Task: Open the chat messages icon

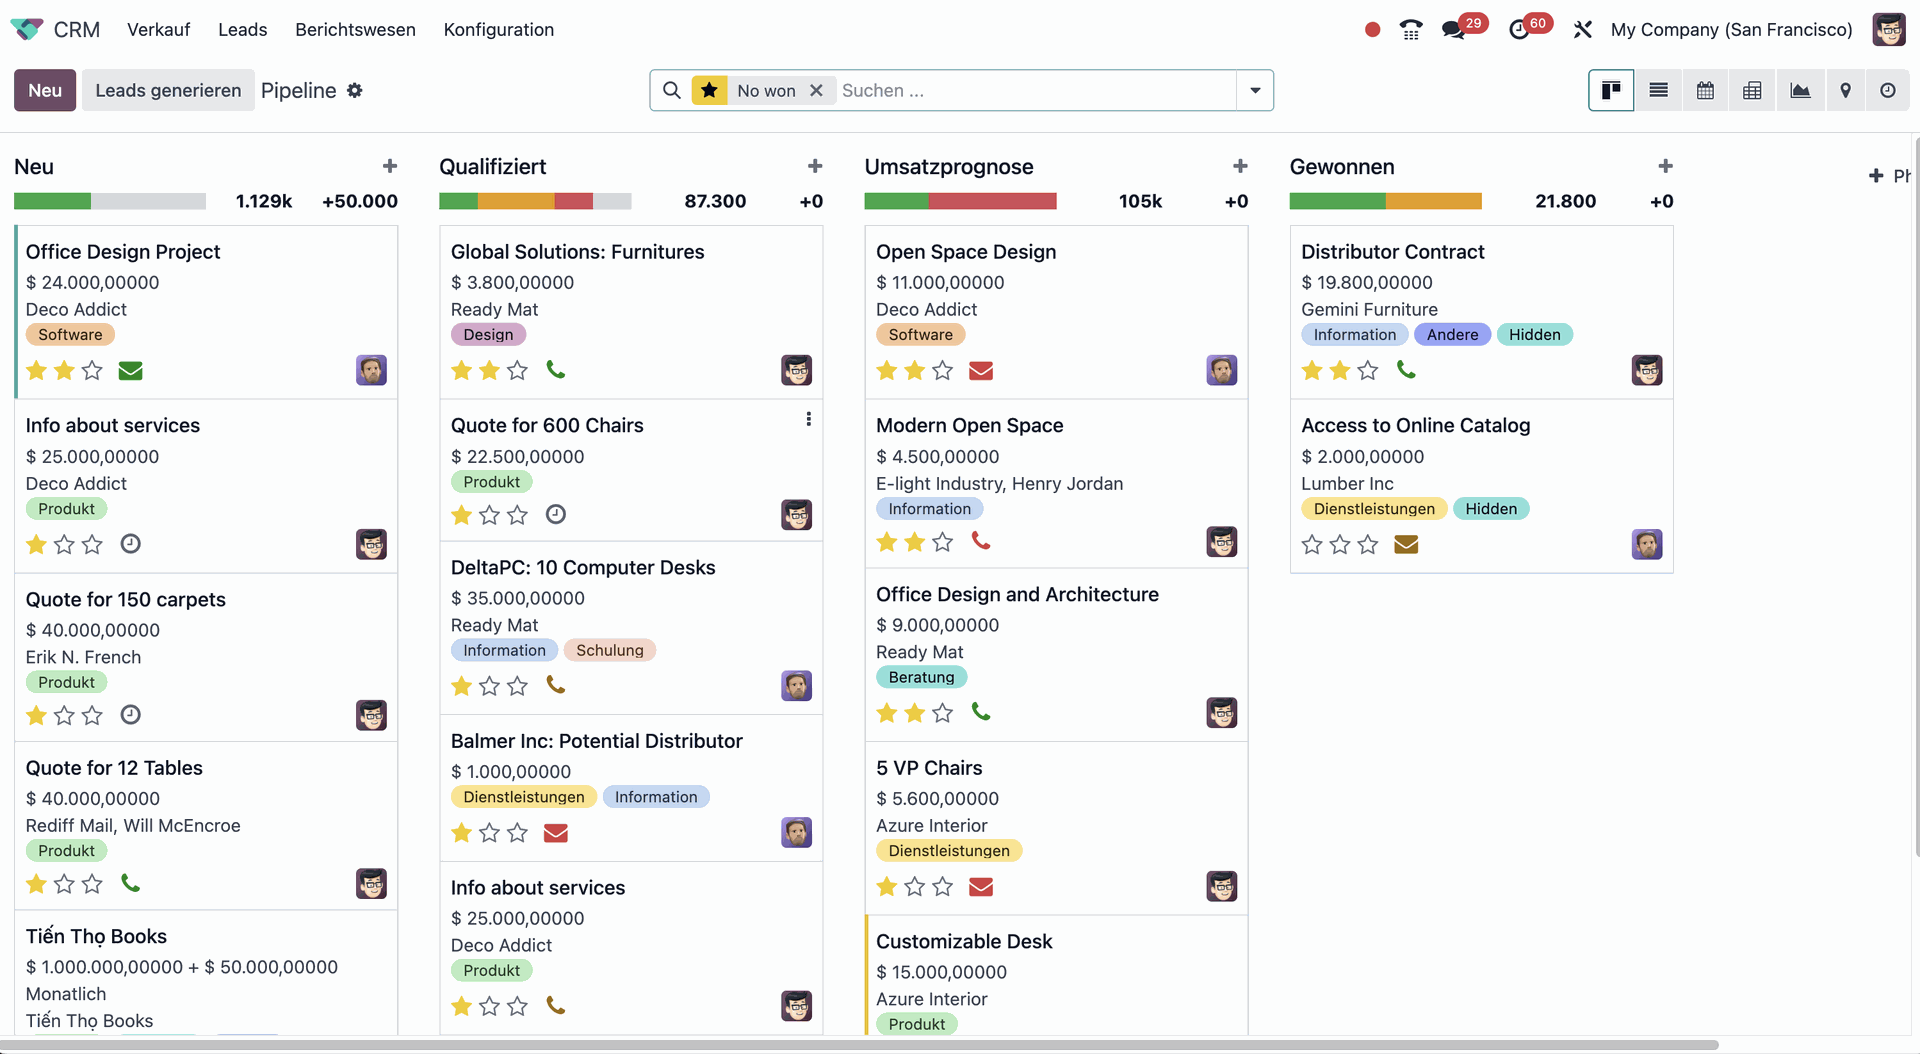Action: coord(1453,30)
